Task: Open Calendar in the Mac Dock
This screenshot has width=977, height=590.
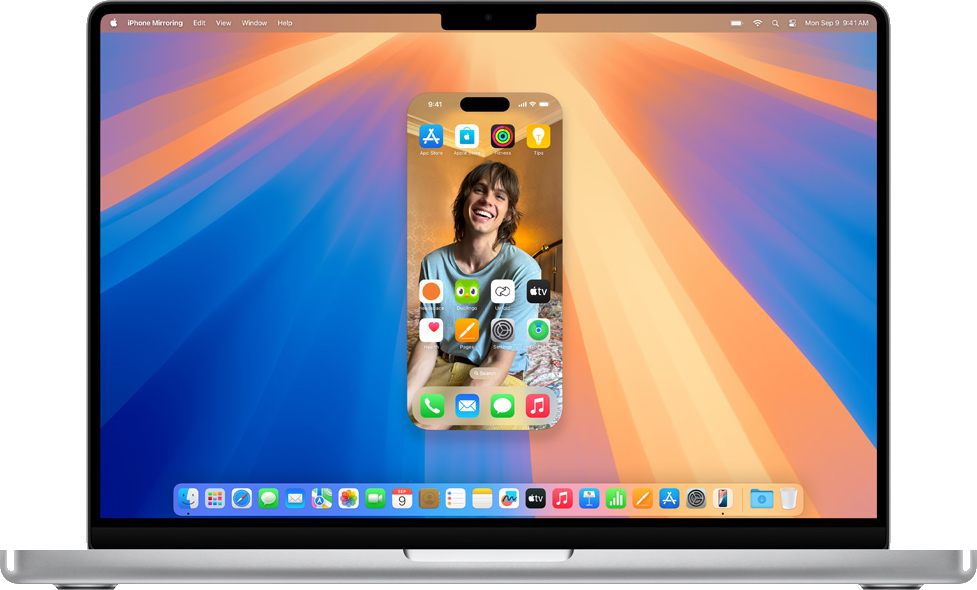Action: pyautogui.click(x=402, y=498)
